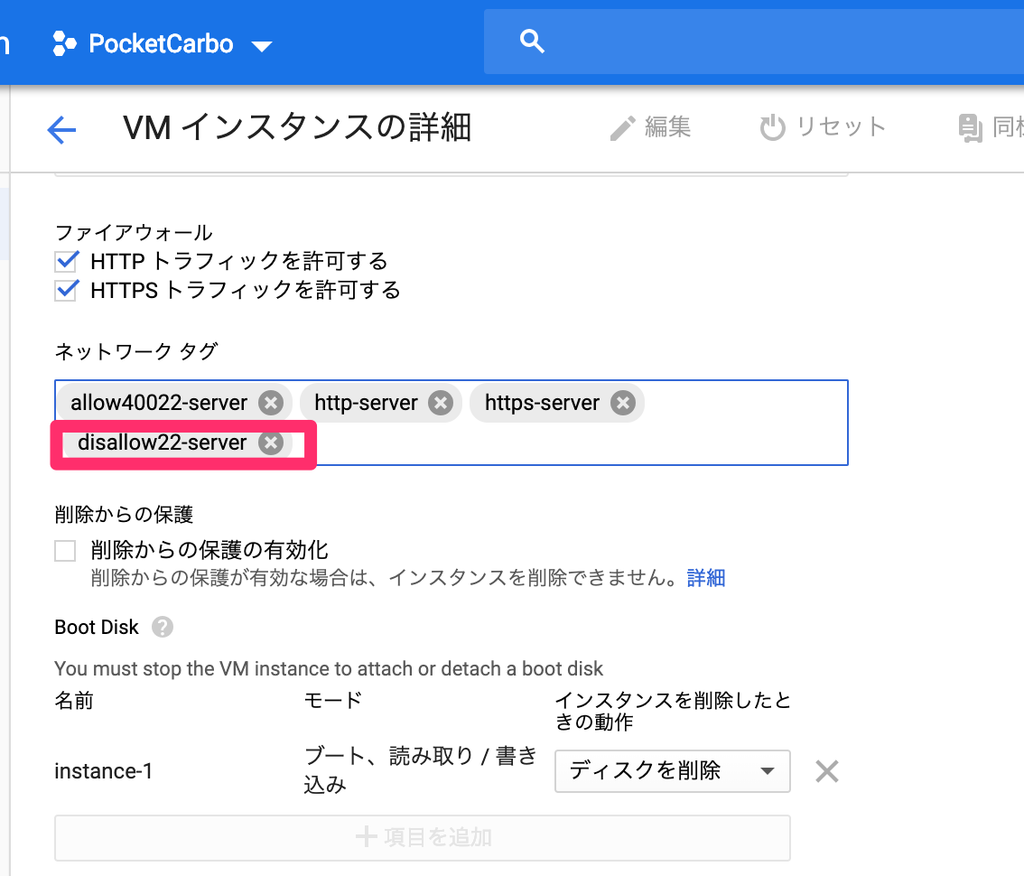This screenshot has width=1024, height=876.
Task: Click the モード column header
Action: click(x=333, y=700)
